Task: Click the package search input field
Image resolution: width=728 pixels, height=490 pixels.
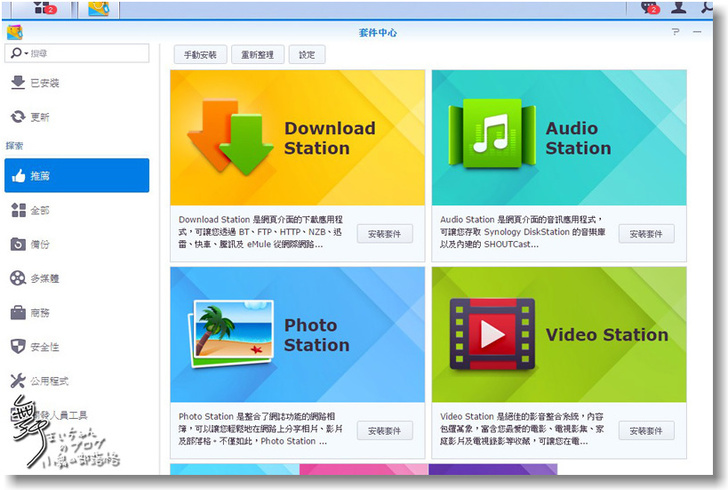Action: pyautogui.click(x=88, y=53)
